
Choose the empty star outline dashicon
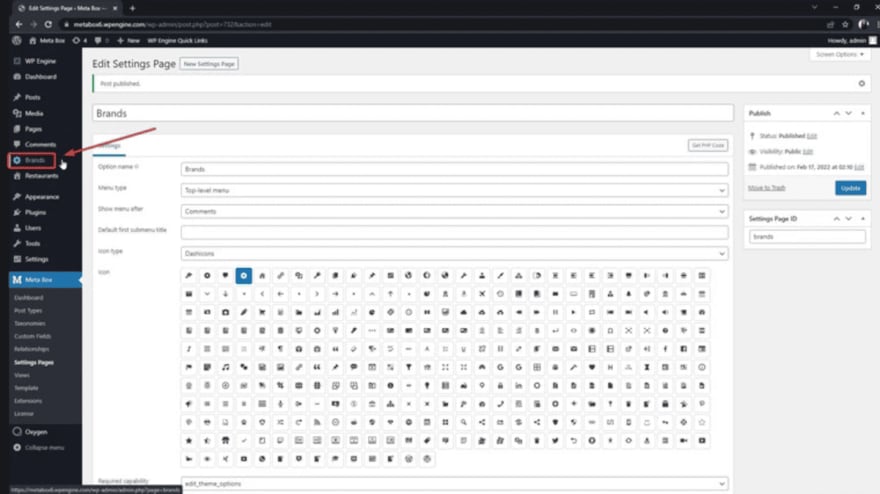(702, 422)
